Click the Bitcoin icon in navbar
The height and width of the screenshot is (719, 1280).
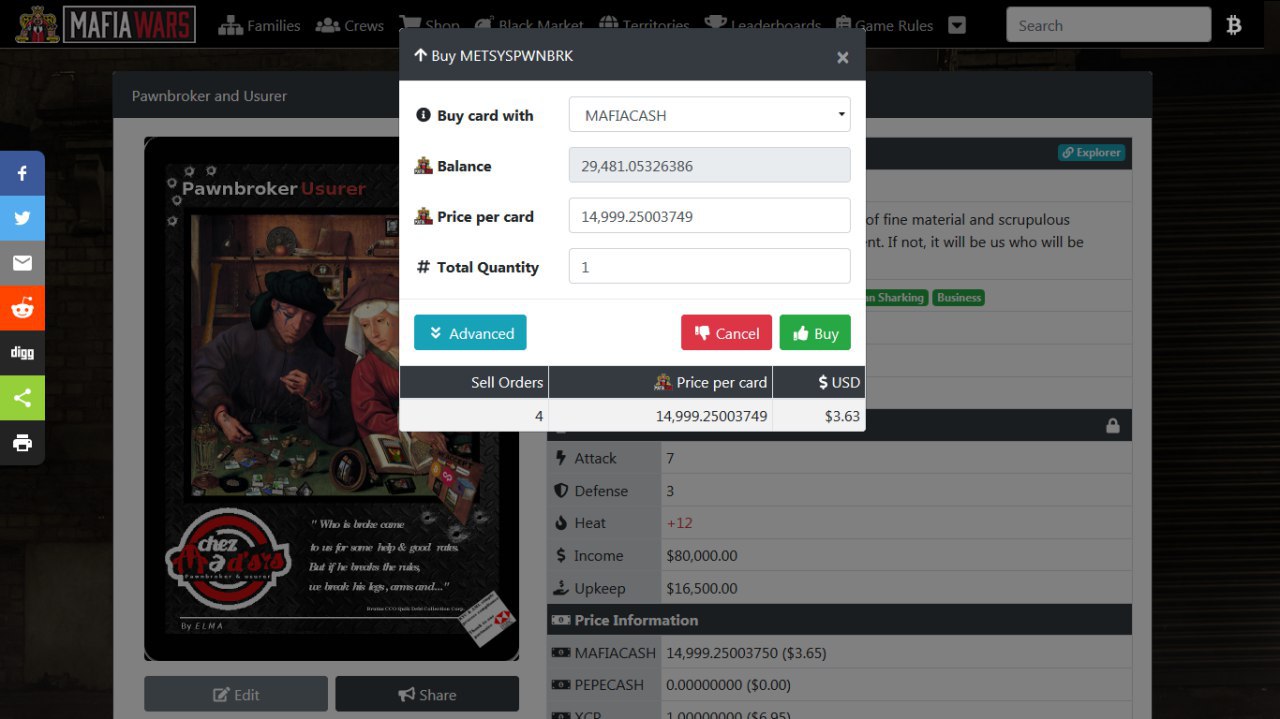pos(1234,26)
